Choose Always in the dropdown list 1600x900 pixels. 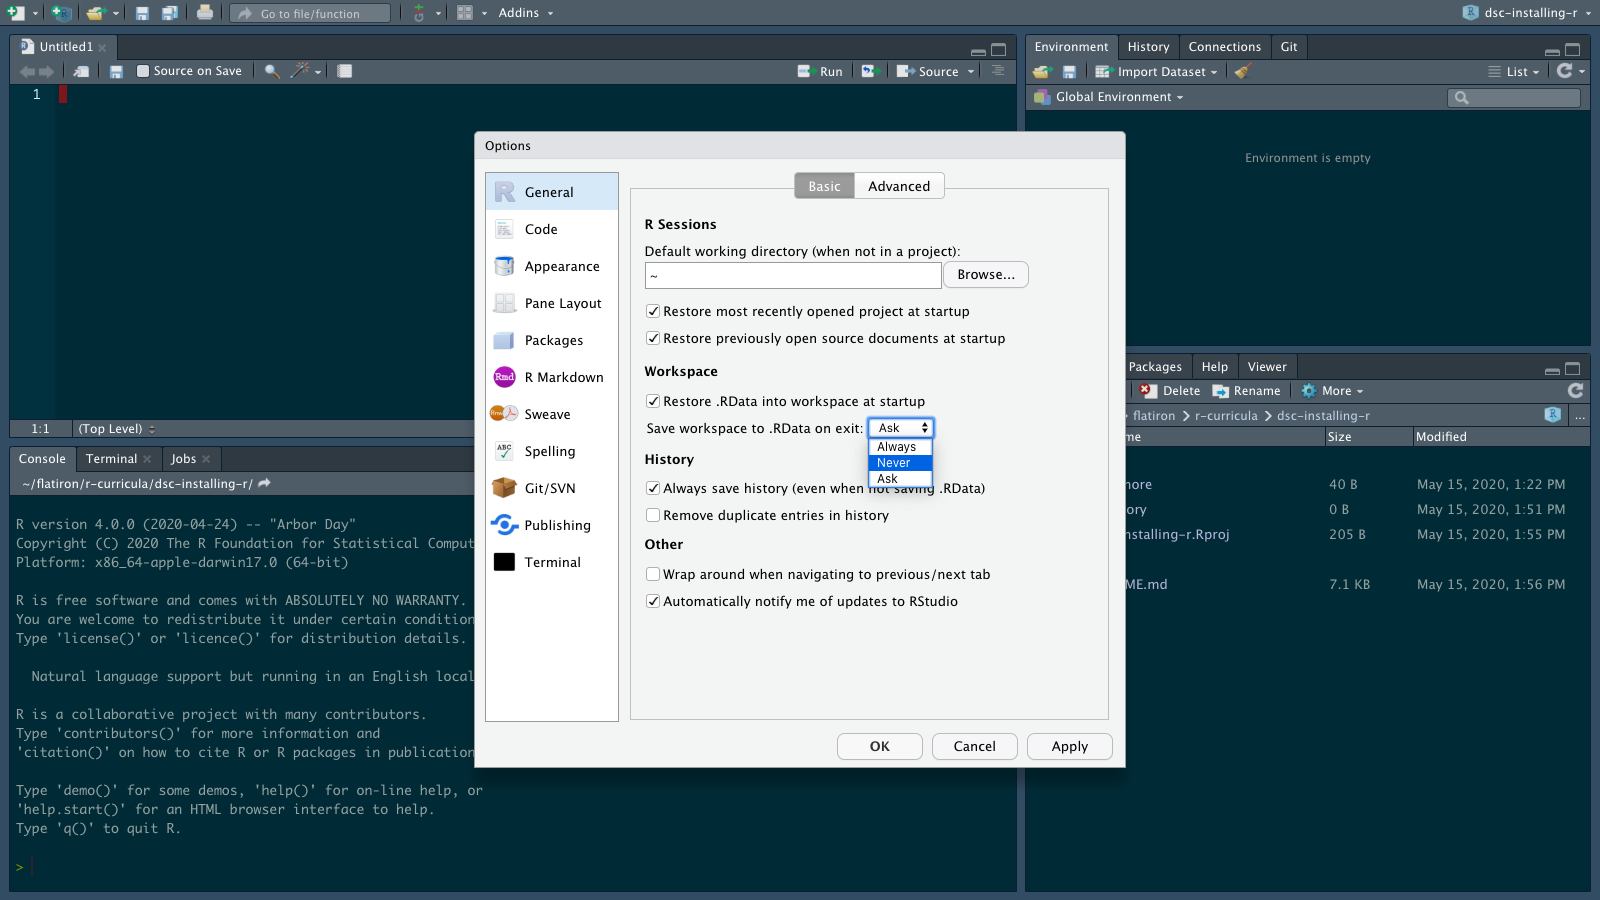900,447
